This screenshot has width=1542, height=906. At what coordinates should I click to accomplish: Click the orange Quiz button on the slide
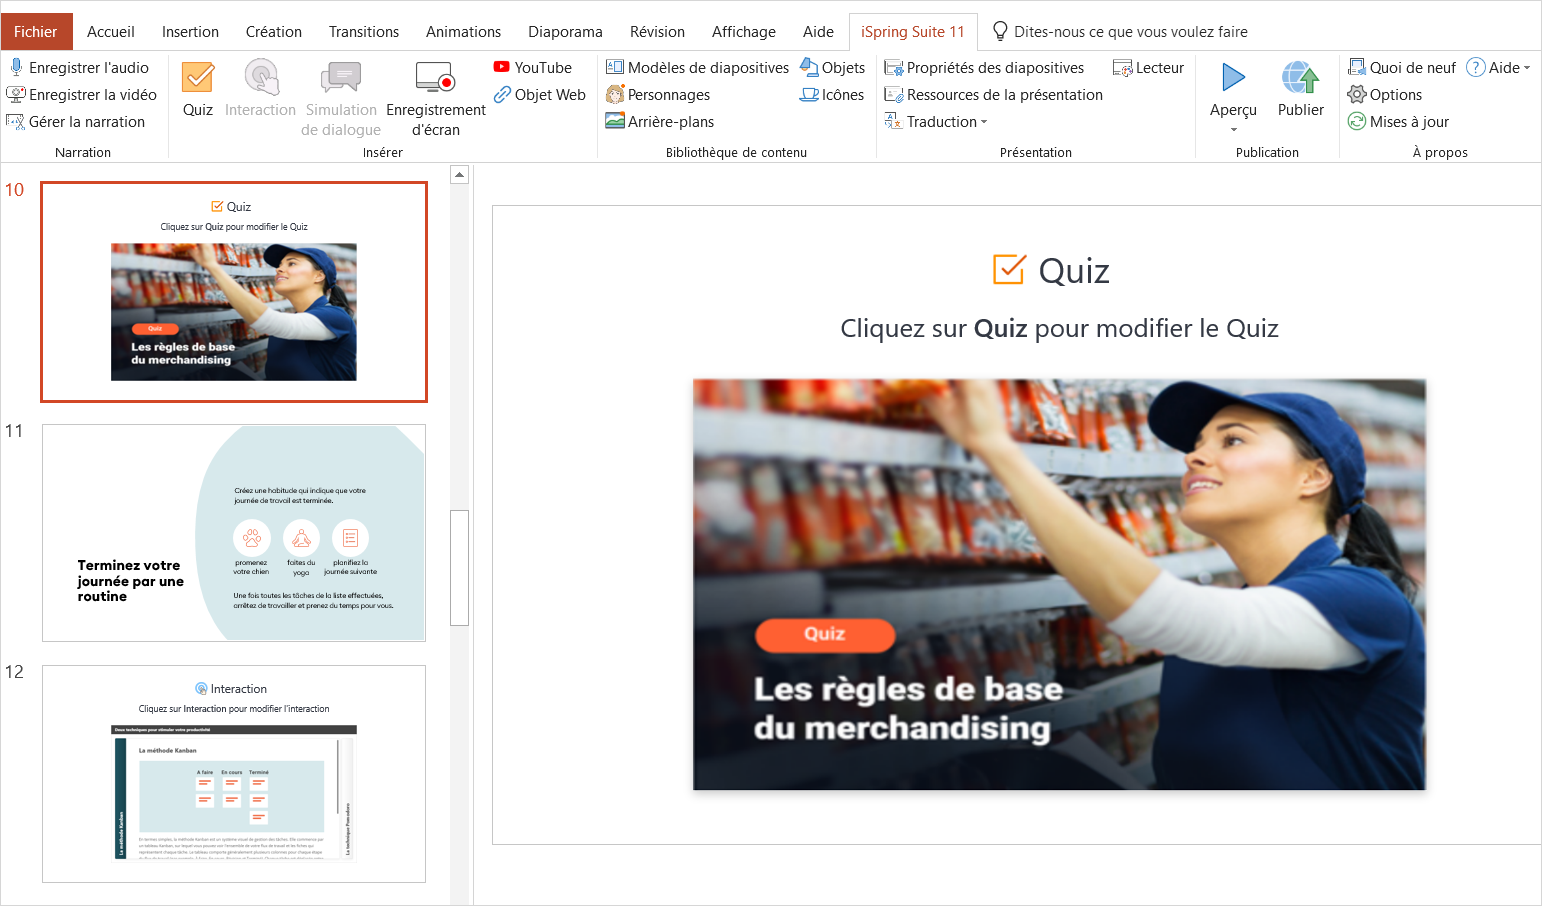[x=825, y=634]
